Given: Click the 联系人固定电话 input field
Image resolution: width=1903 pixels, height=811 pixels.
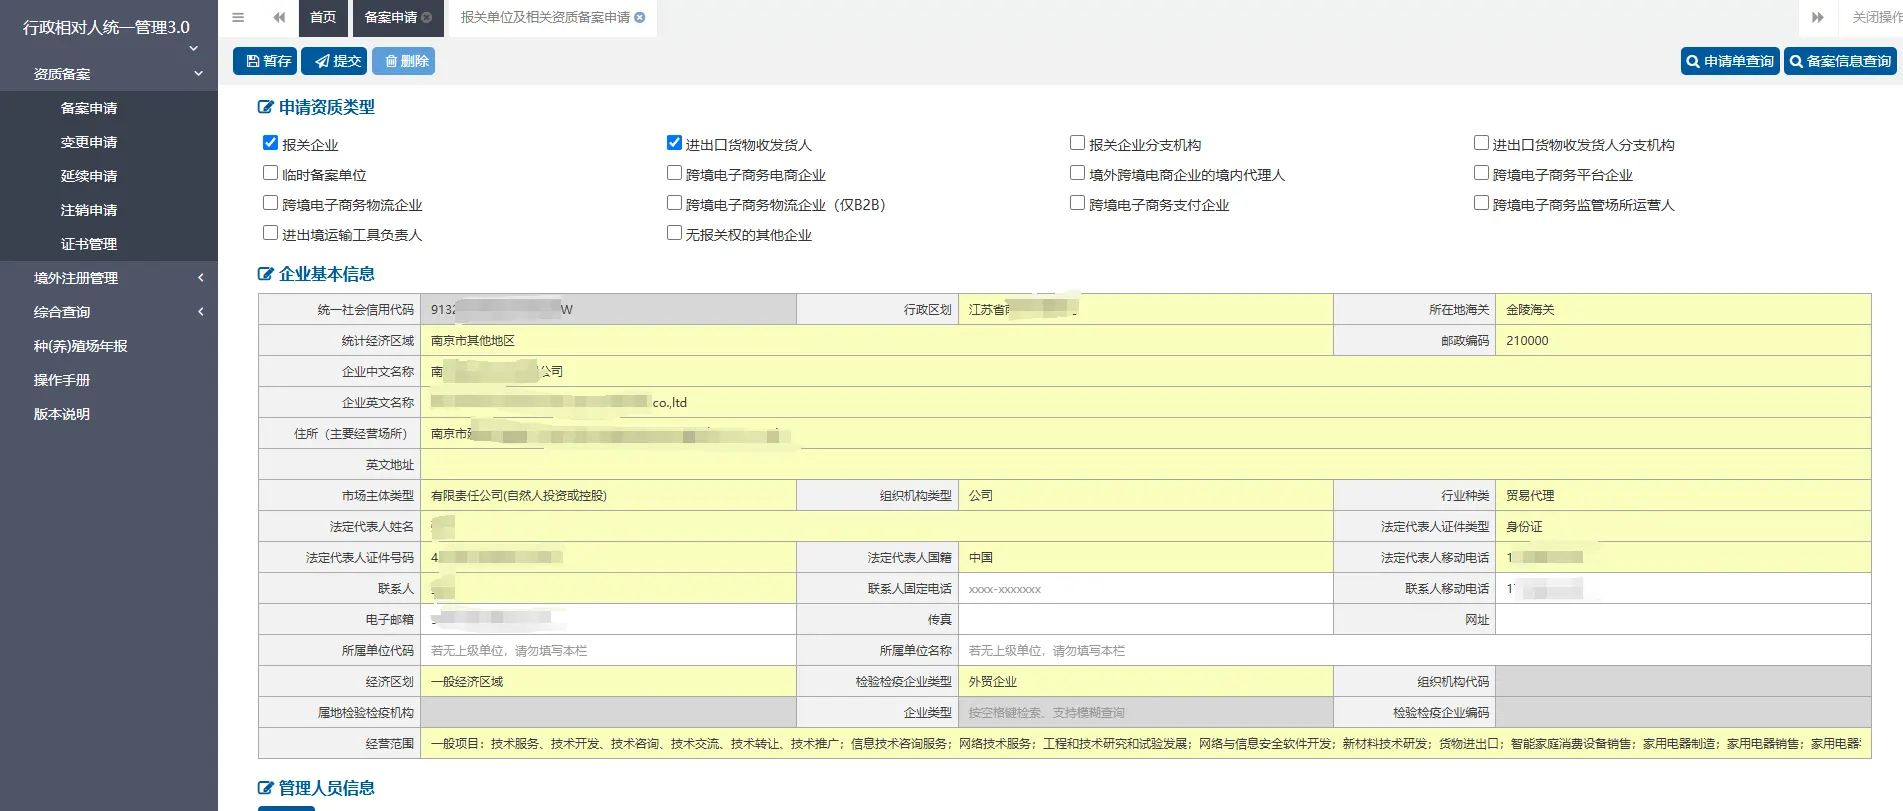Looking at the screenshot, I should click(1144, 589).
